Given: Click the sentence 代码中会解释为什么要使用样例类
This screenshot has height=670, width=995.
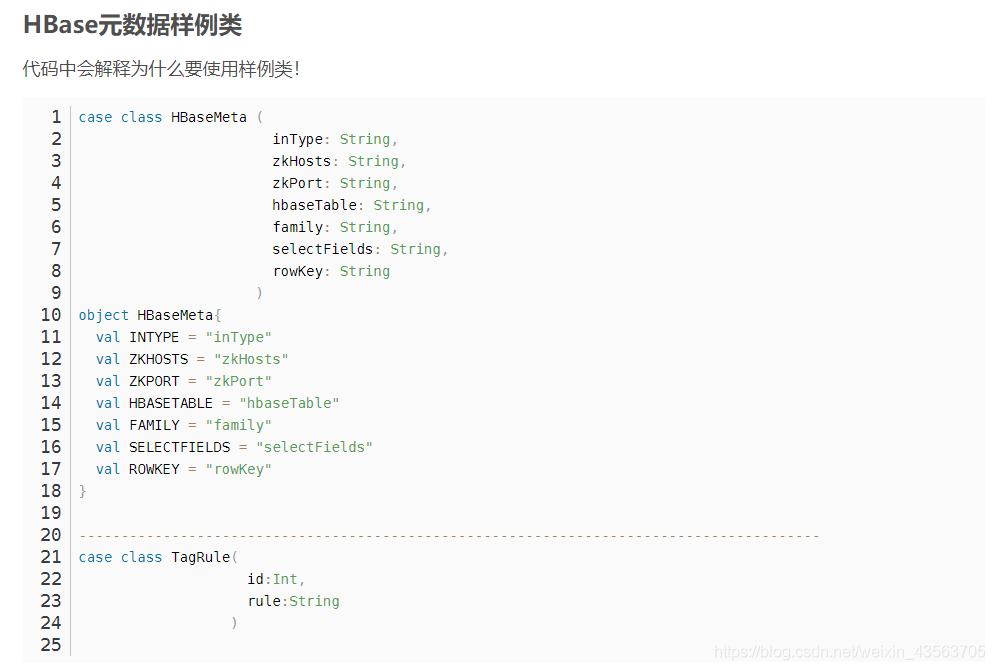Looking at the screenshot, I should tap(161, 69).
